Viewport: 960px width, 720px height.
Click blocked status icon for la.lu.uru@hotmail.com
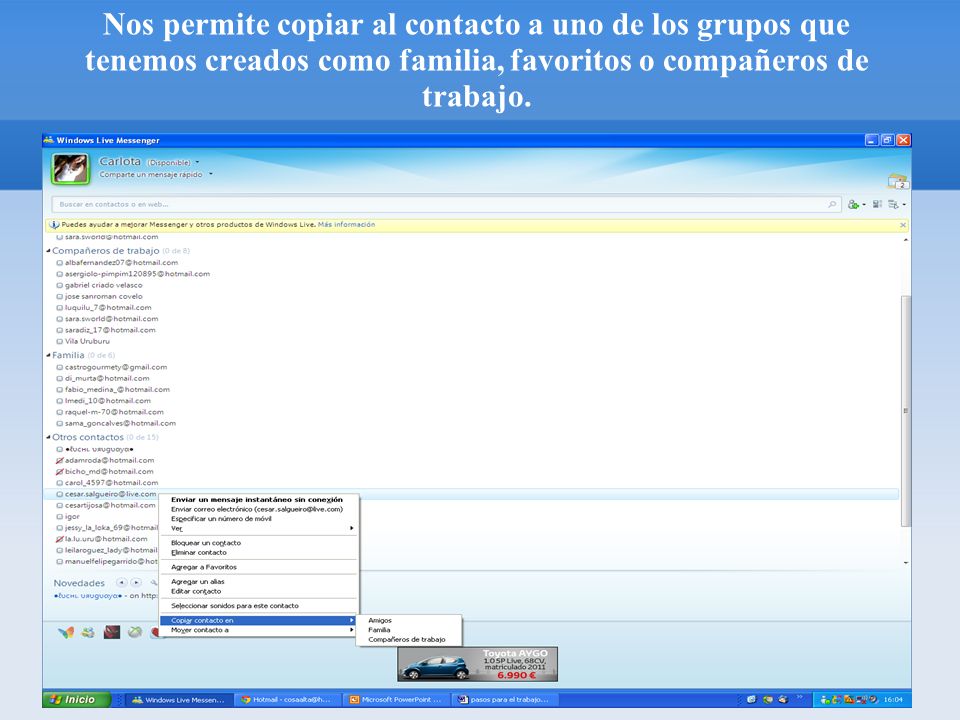(59, 539)
